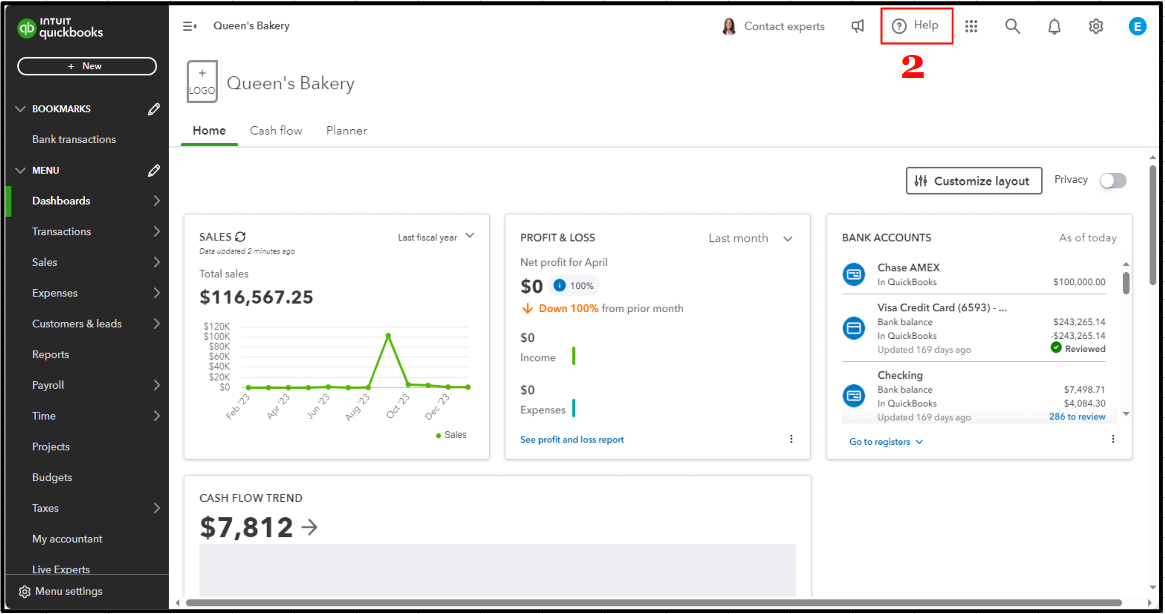Expand the Taxes submenu arrow
The height and width of the screenshot is (614, 1165).
pos(156,508)
